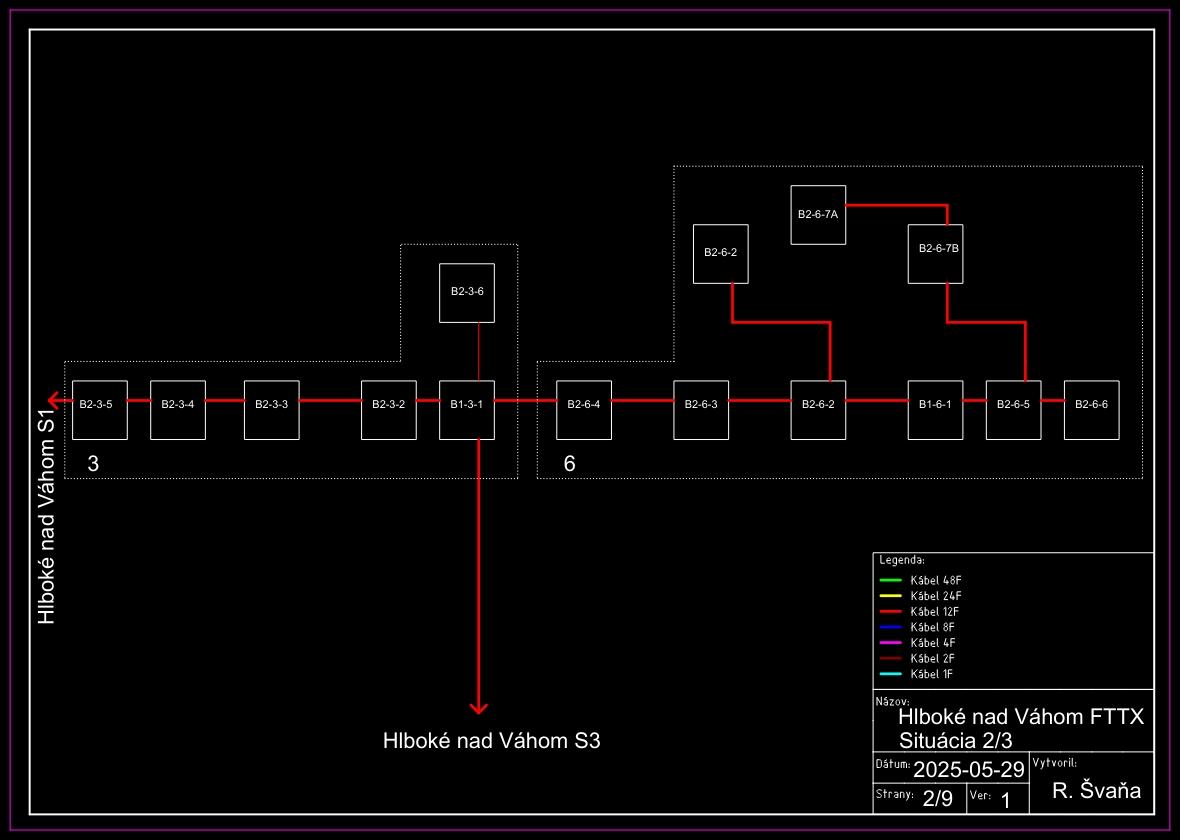Image resolution: width=1180 pixels, height=840 pixels.
Task: Select the B2-3-3 node box
Action: pyautogui.click(x=272, y=410)
